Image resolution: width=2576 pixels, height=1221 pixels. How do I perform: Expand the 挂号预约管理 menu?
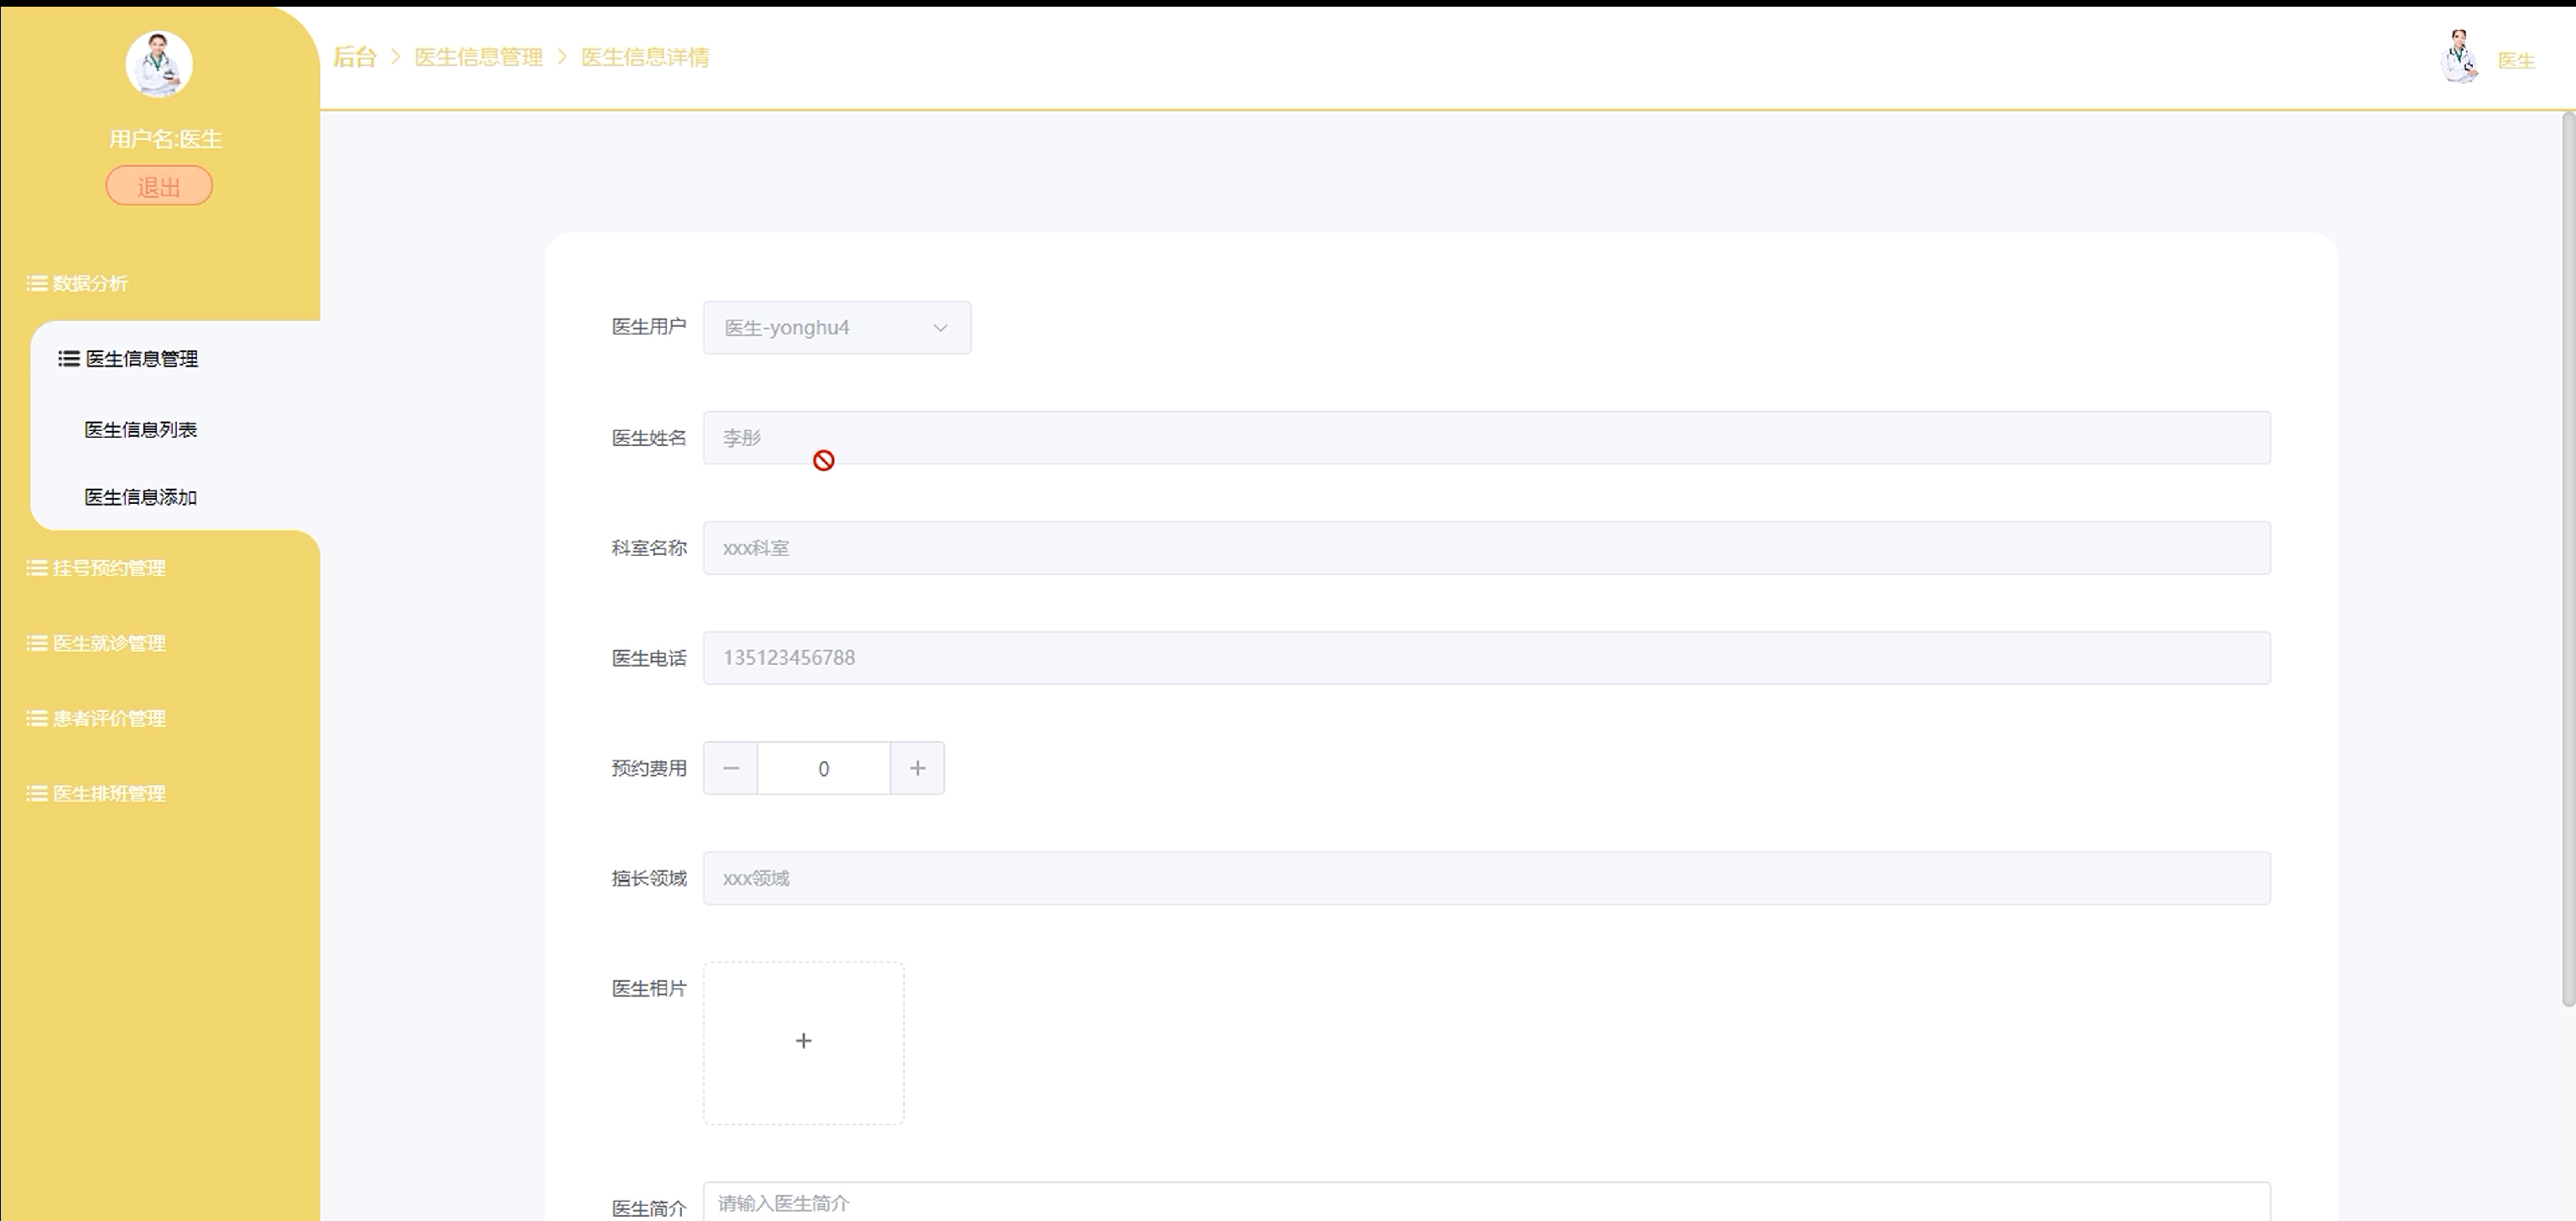[x=108, y=568]
